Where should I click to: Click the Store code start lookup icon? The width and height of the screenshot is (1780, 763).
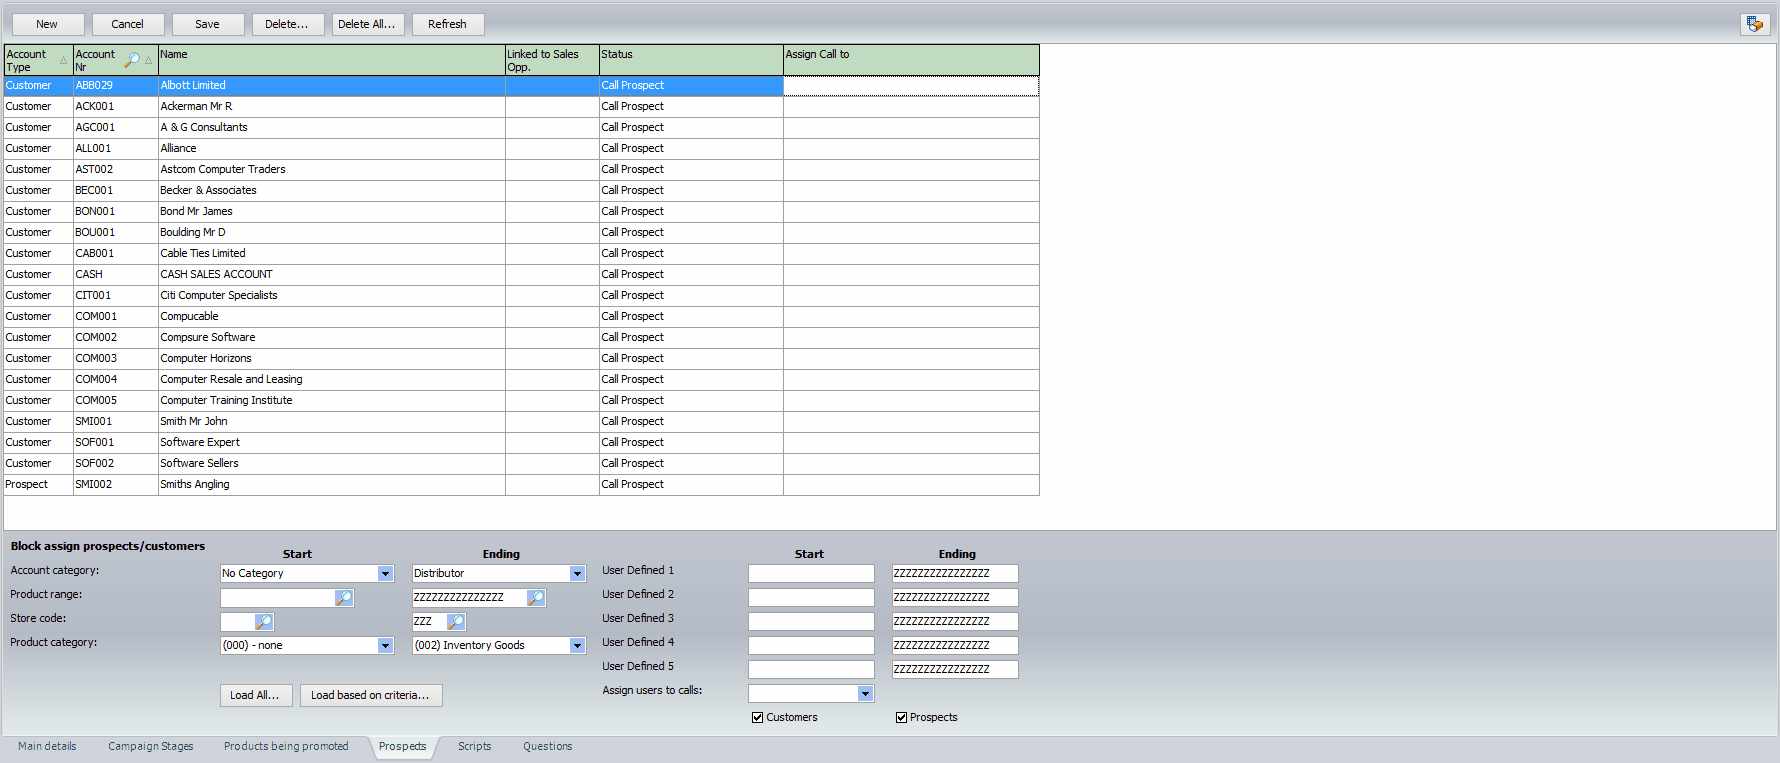coord(264,622)
